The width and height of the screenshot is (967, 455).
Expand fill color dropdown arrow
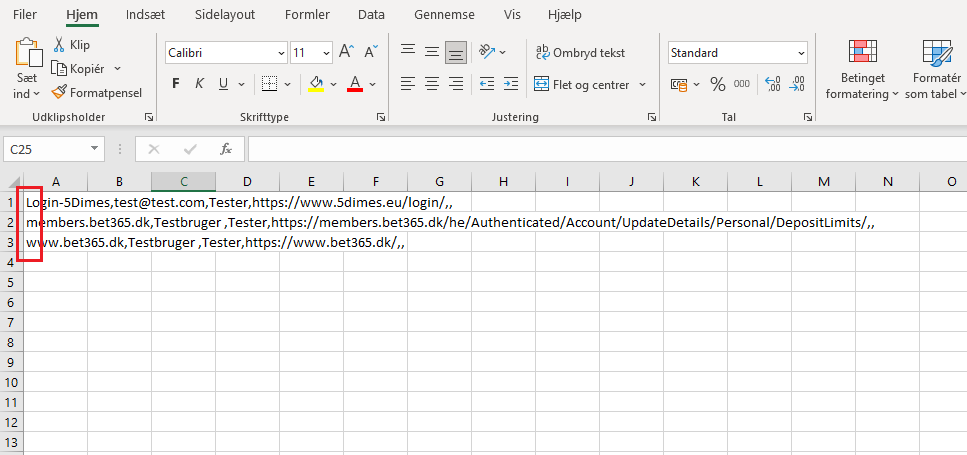tap(334, 84)
